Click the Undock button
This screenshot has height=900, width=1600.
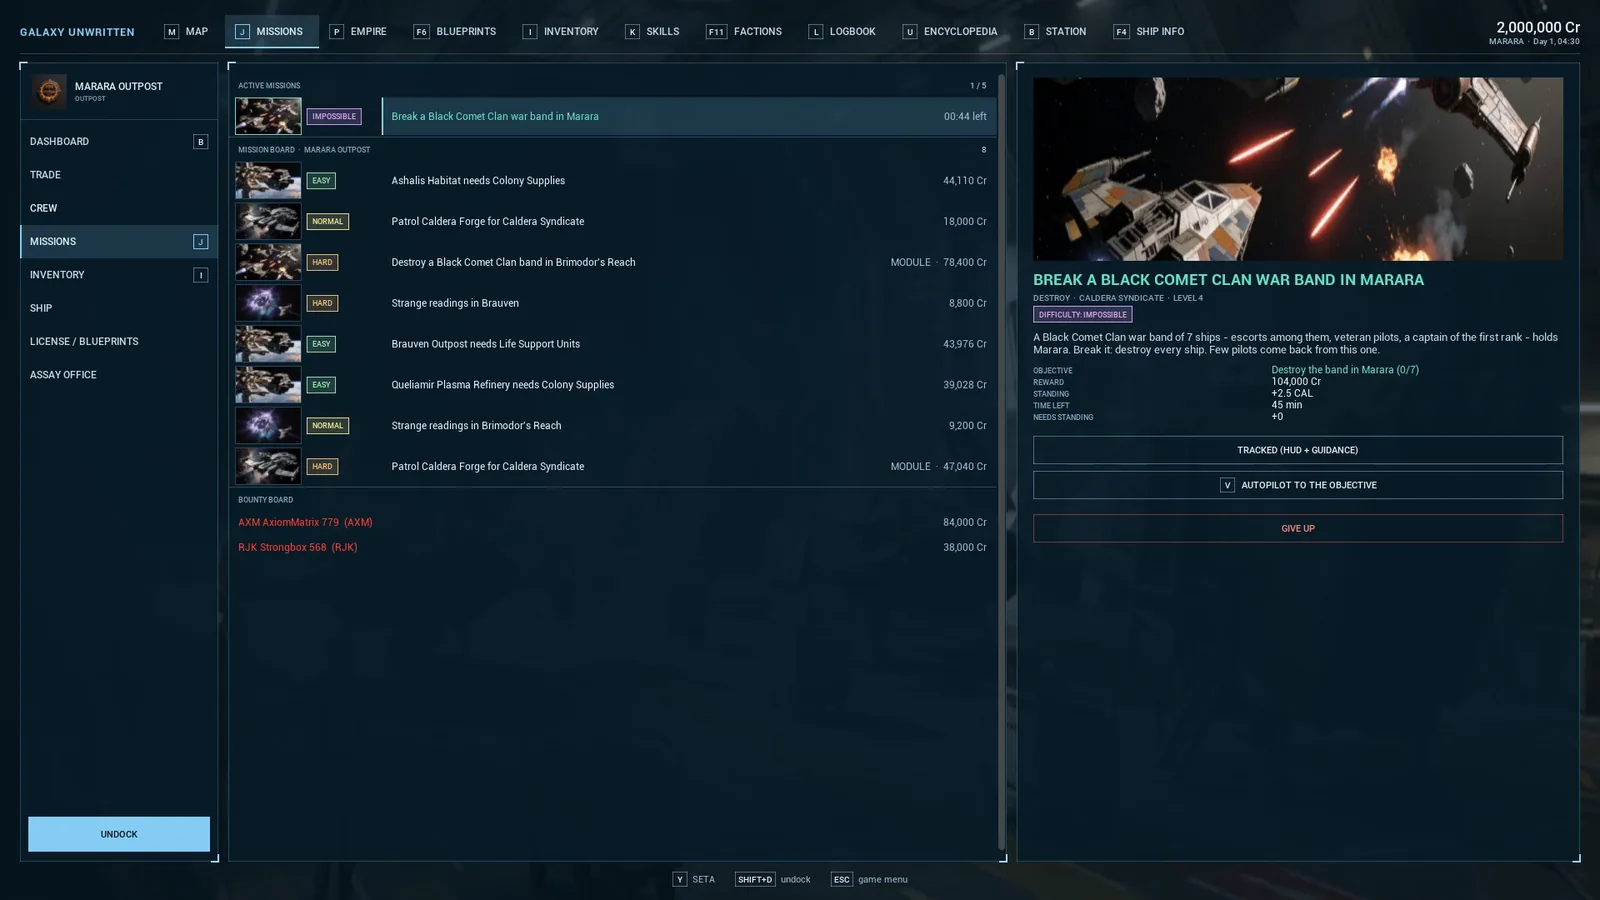(x=119, y=834)
